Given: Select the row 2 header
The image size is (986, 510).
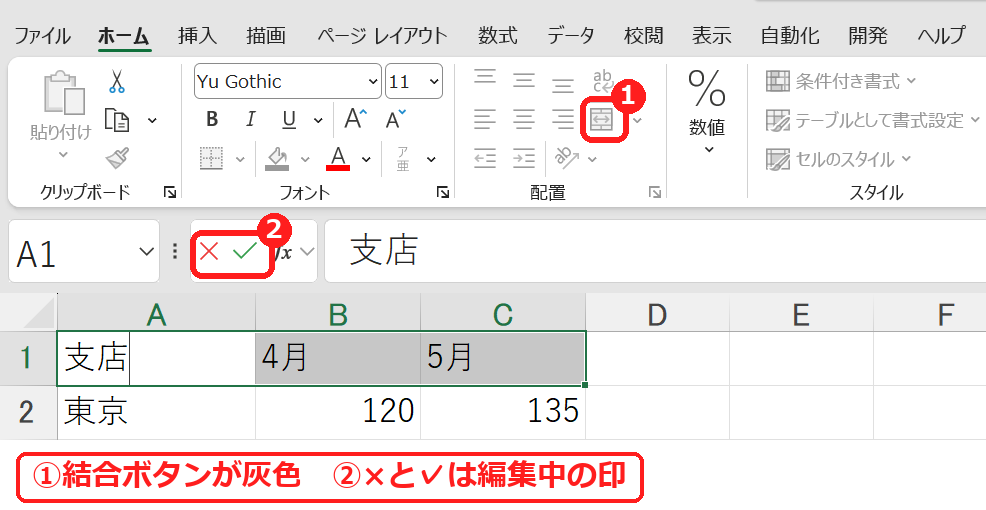Looking at the screenshot, I should point(28,412).
